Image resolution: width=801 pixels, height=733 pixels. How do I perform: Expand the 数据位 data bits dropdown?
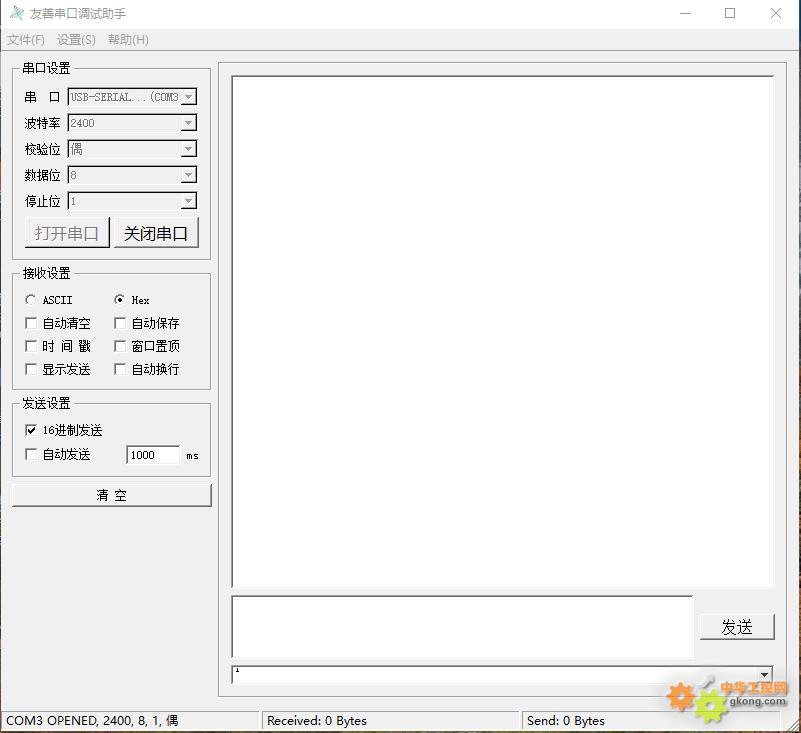point(189,175)
